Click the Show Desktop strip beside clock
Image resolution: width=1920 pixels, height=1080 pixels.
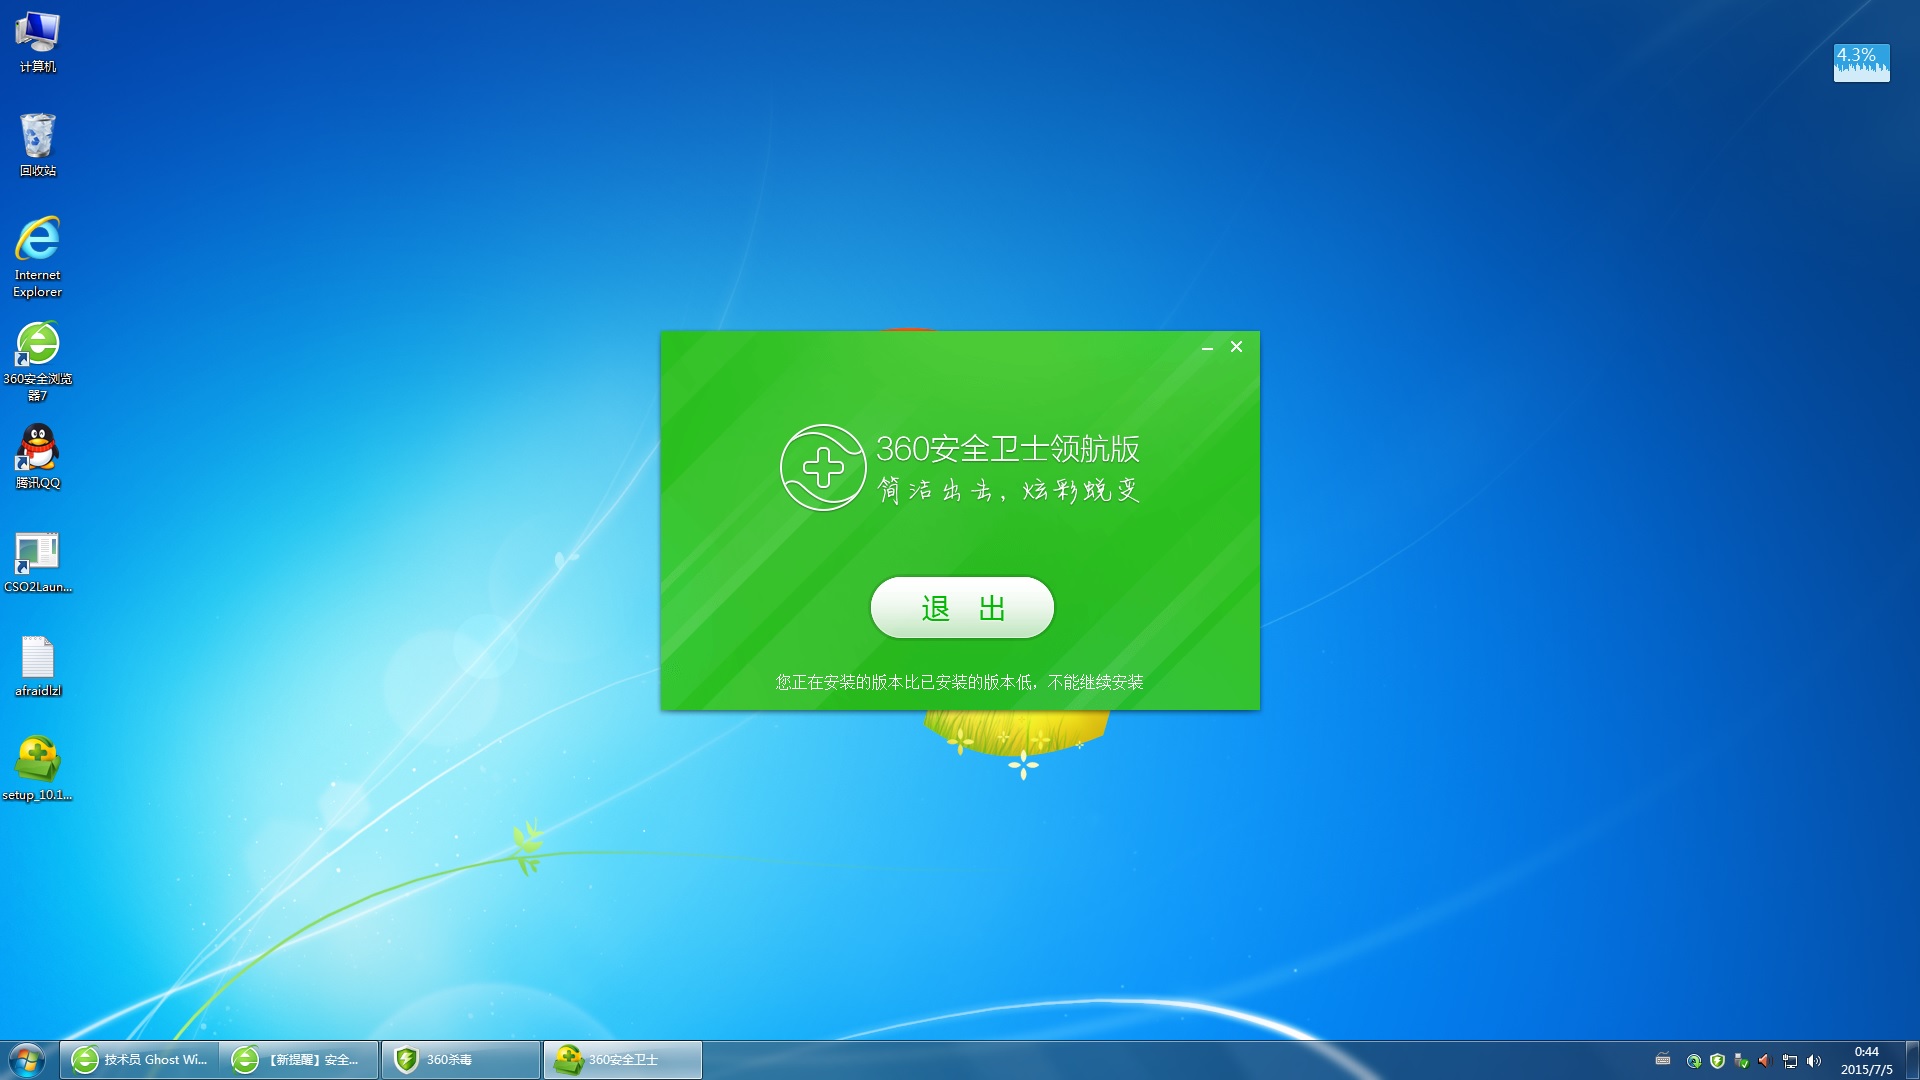(1912, 1060)
